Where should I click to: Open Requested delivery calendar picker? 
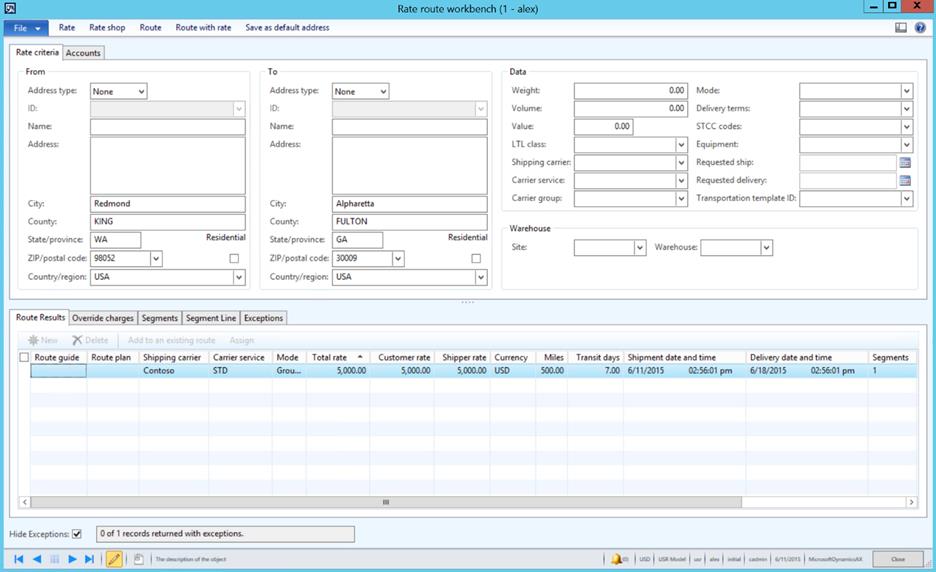coord(905,180)
